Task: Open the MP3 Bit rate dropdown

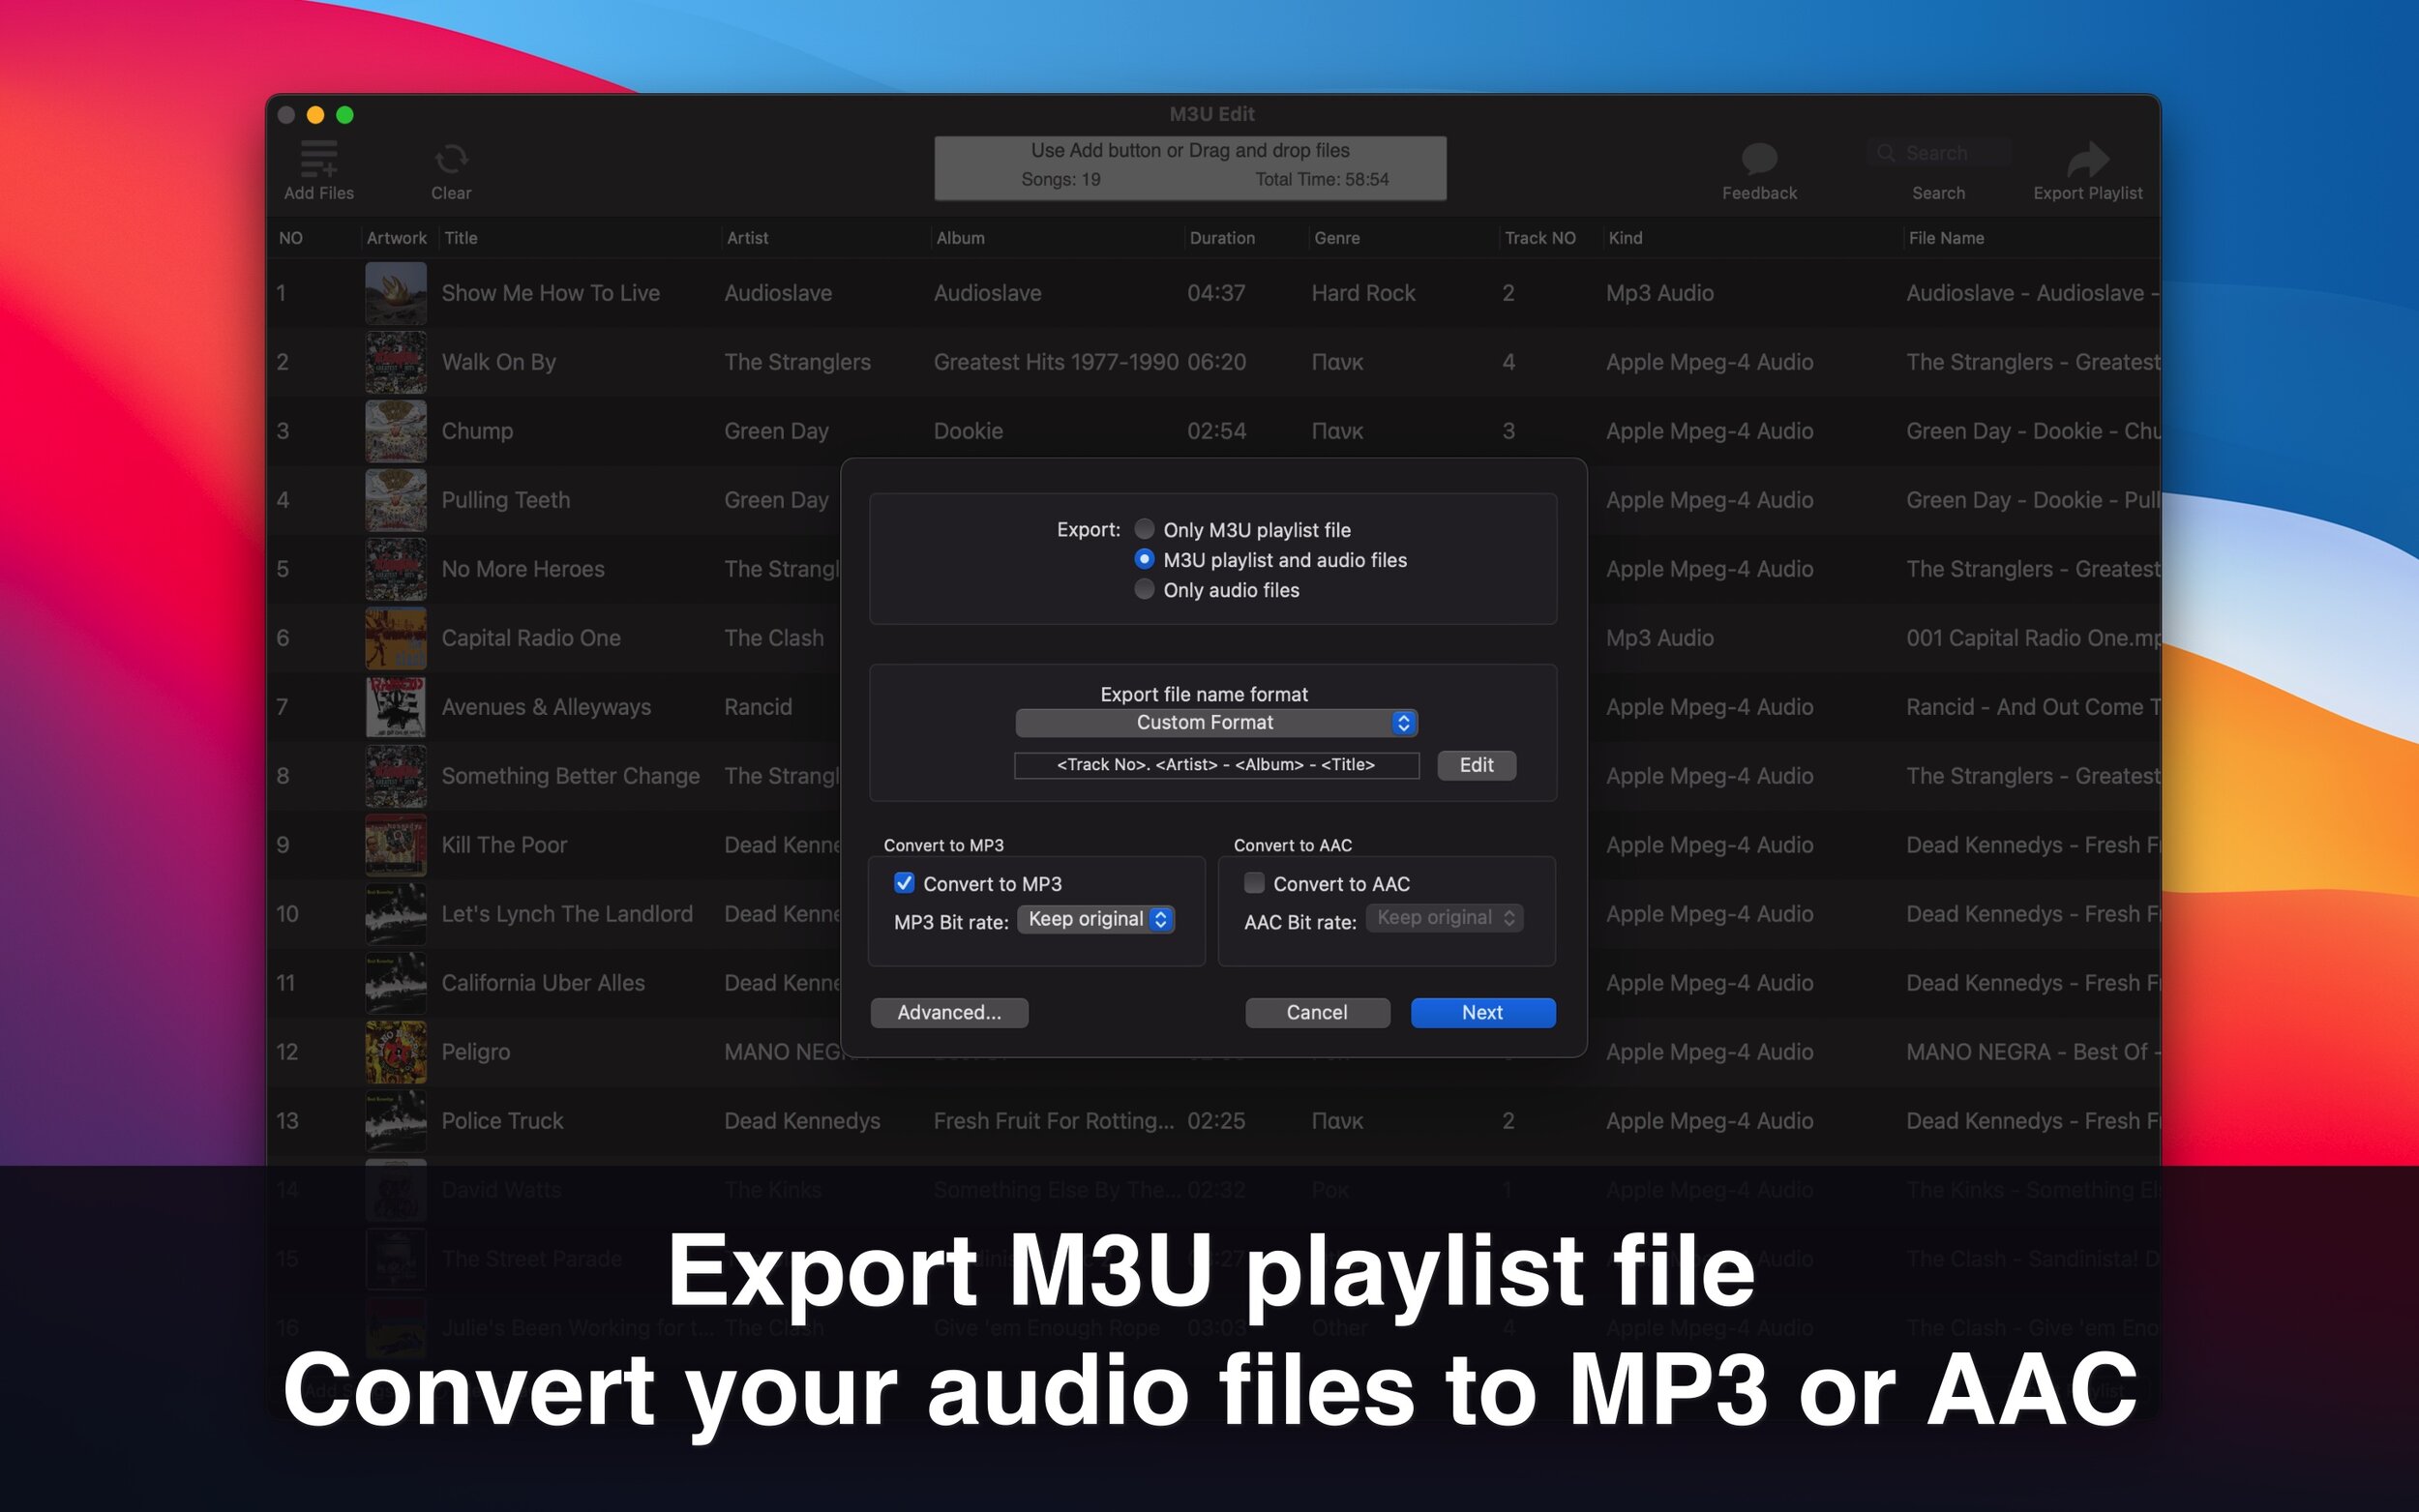Action: pos(1096,919)
